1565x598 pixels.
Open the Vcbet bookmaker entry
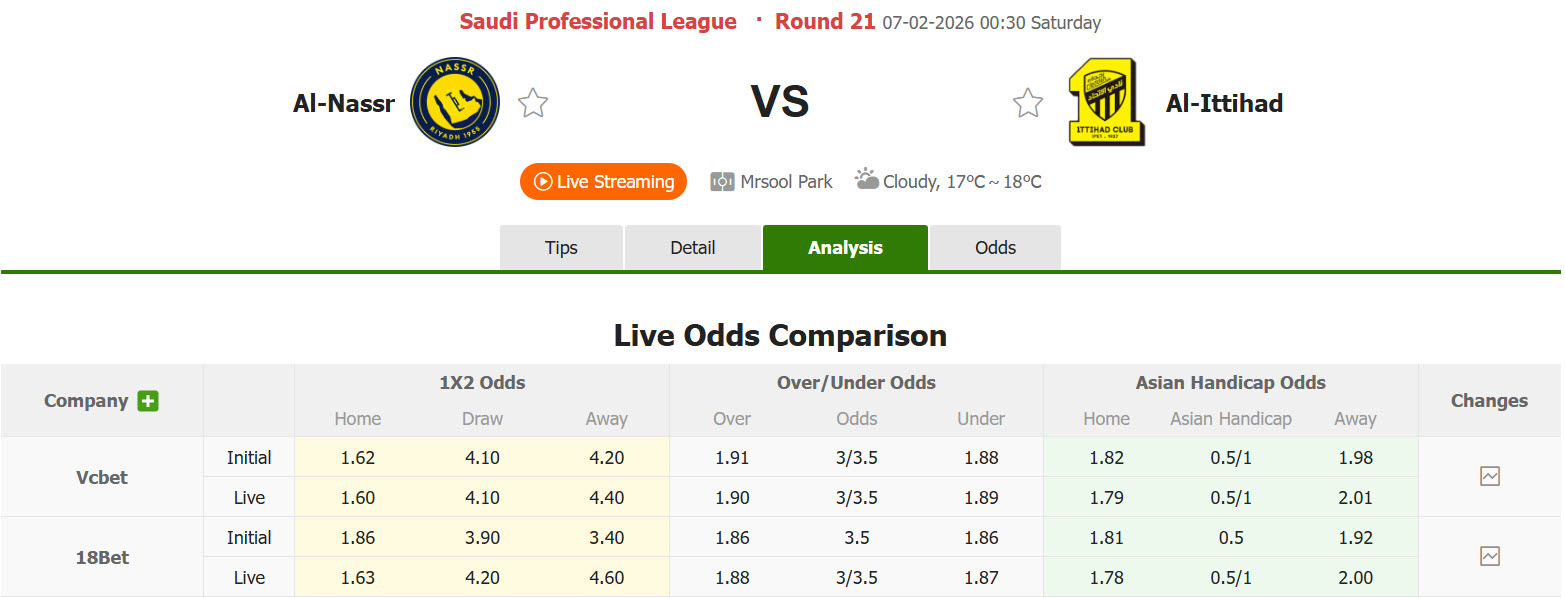click(x=101, y=477)
